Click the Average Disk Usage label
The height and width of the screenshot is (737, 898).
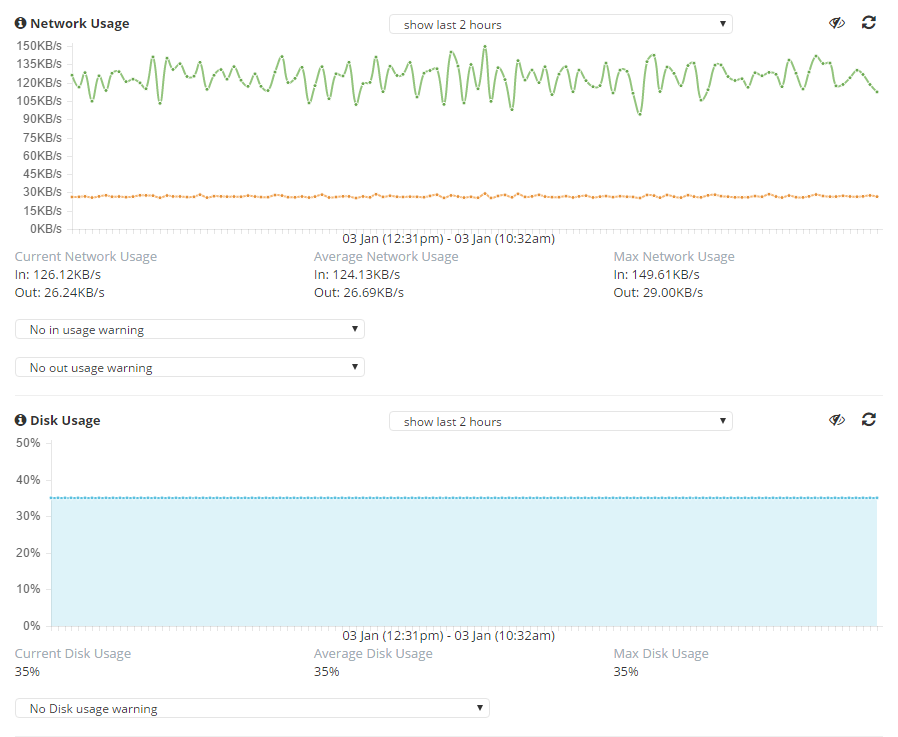pyautogui.click(x=373, y=653)
